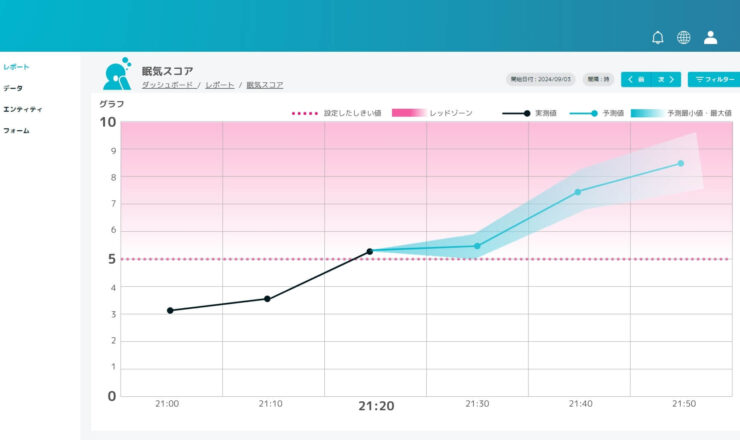
Task: Select レポート in the sidebar
Action: pos(16,67)
